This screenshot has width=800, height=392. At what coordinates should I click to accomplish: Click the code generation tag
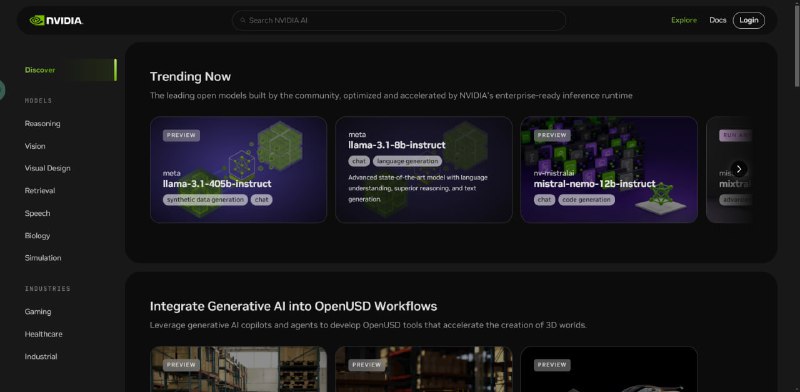[586, 200]
